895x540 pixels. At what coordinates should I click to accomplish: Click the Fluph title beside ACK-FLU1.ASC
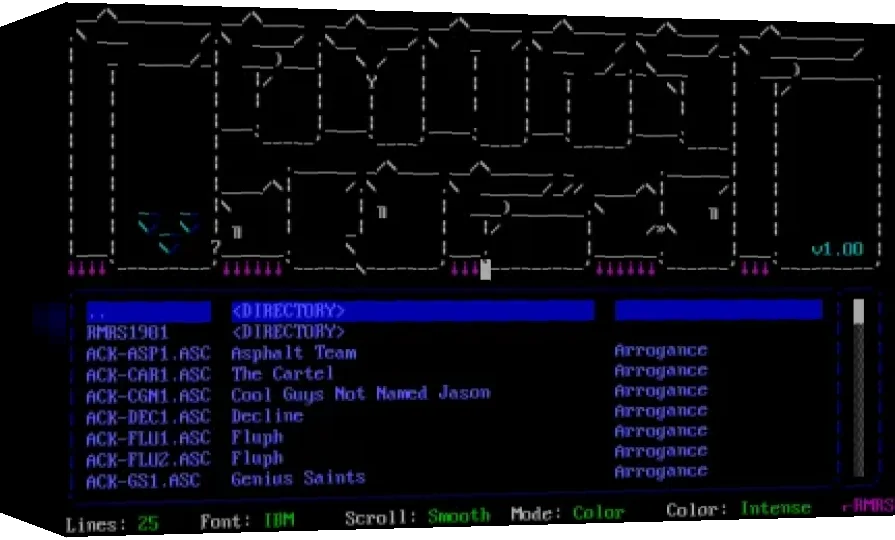[x=257, y=437]
